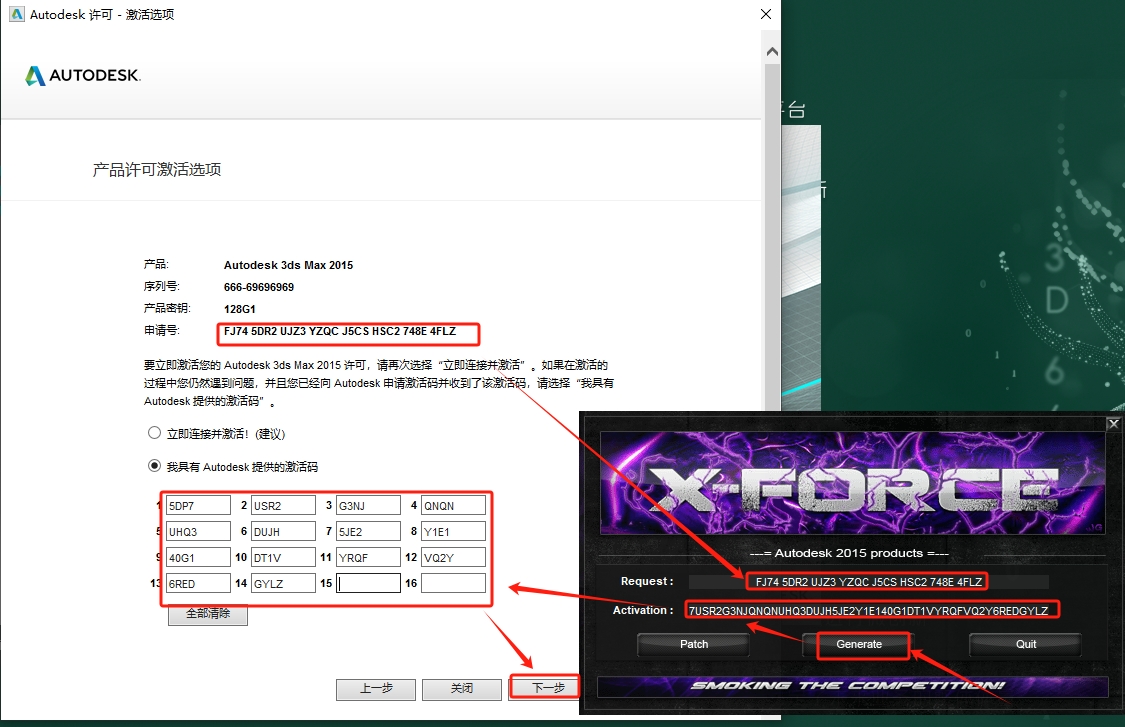
Task: Click the Autodesk logo in the header
Action: pyautogui.click(x=82, y=76)
